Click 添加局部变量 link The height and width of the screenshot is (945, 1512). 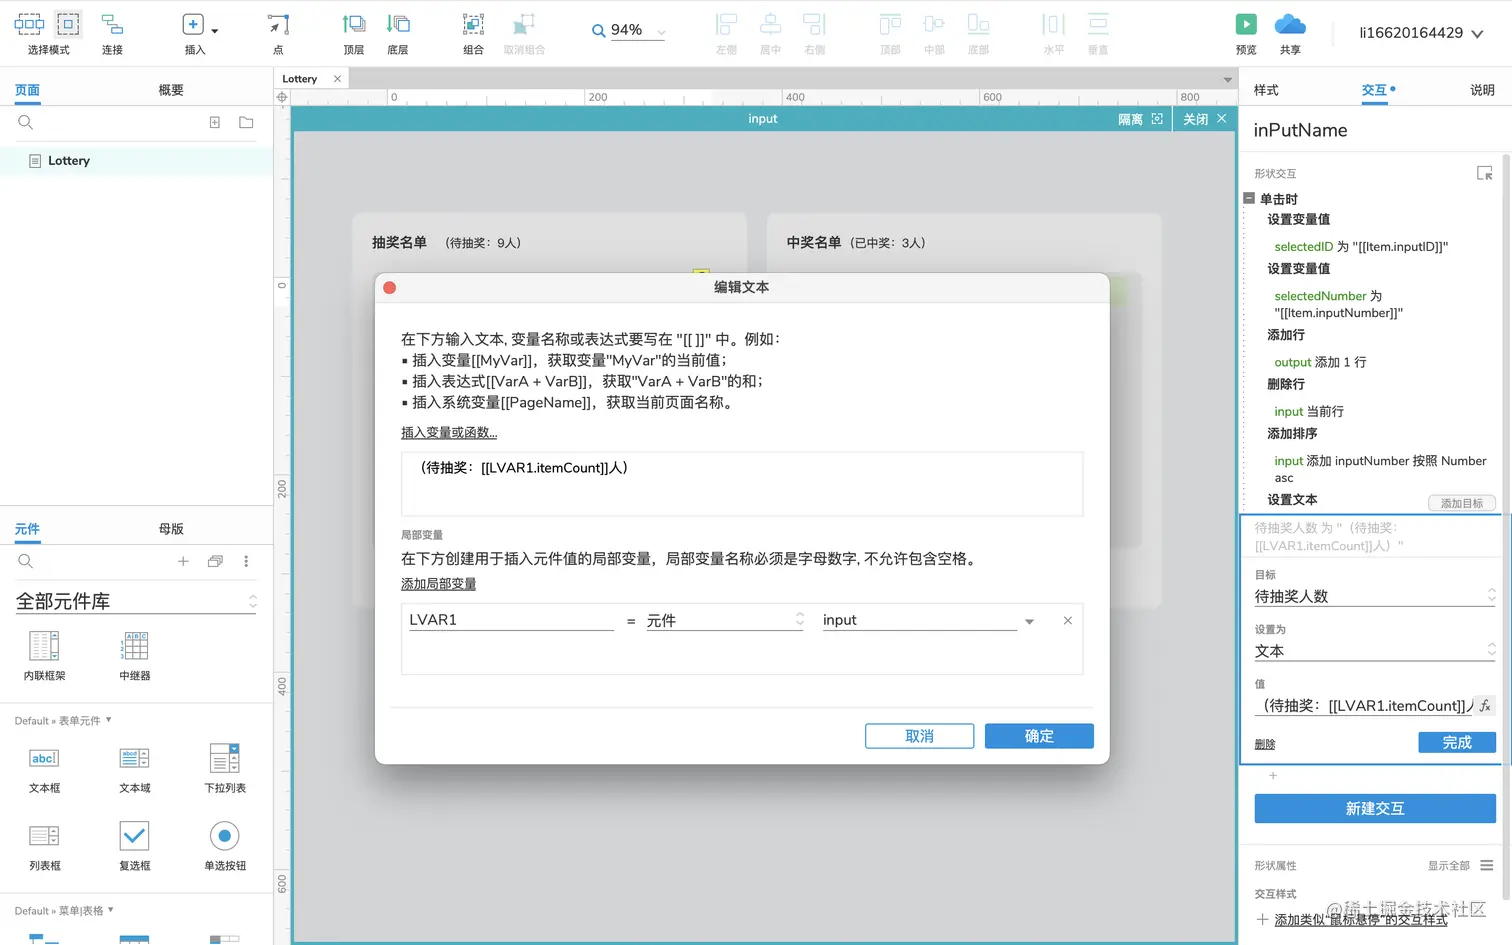pos(438,584)
